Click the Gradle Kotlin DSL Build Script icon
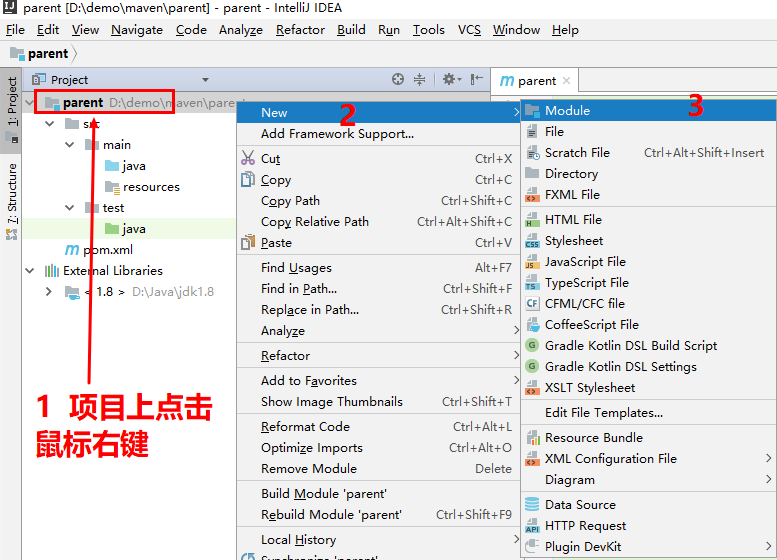 pyautogui.click(x=532, y=345)
